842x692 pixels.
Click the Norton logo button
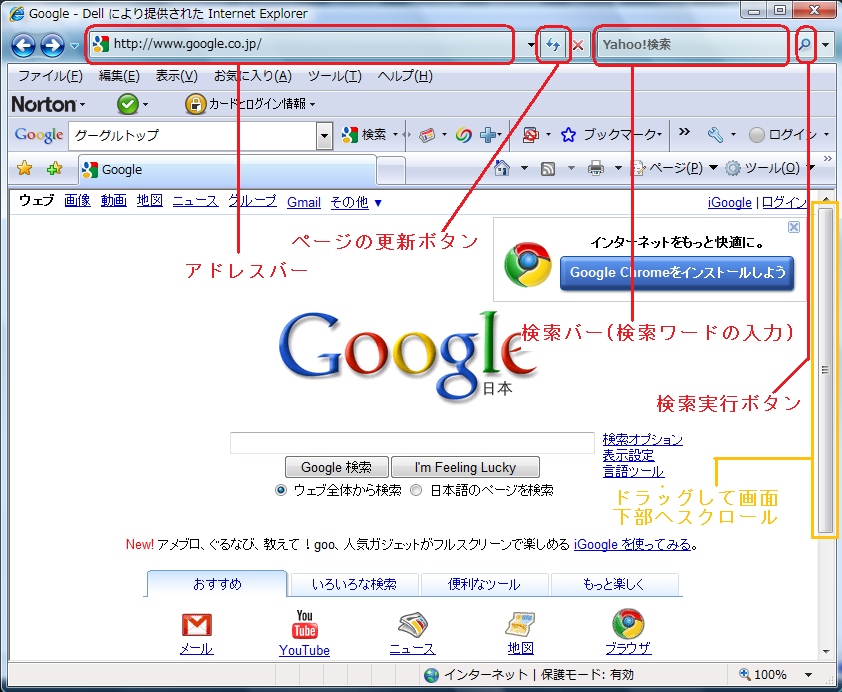point(44,104)
